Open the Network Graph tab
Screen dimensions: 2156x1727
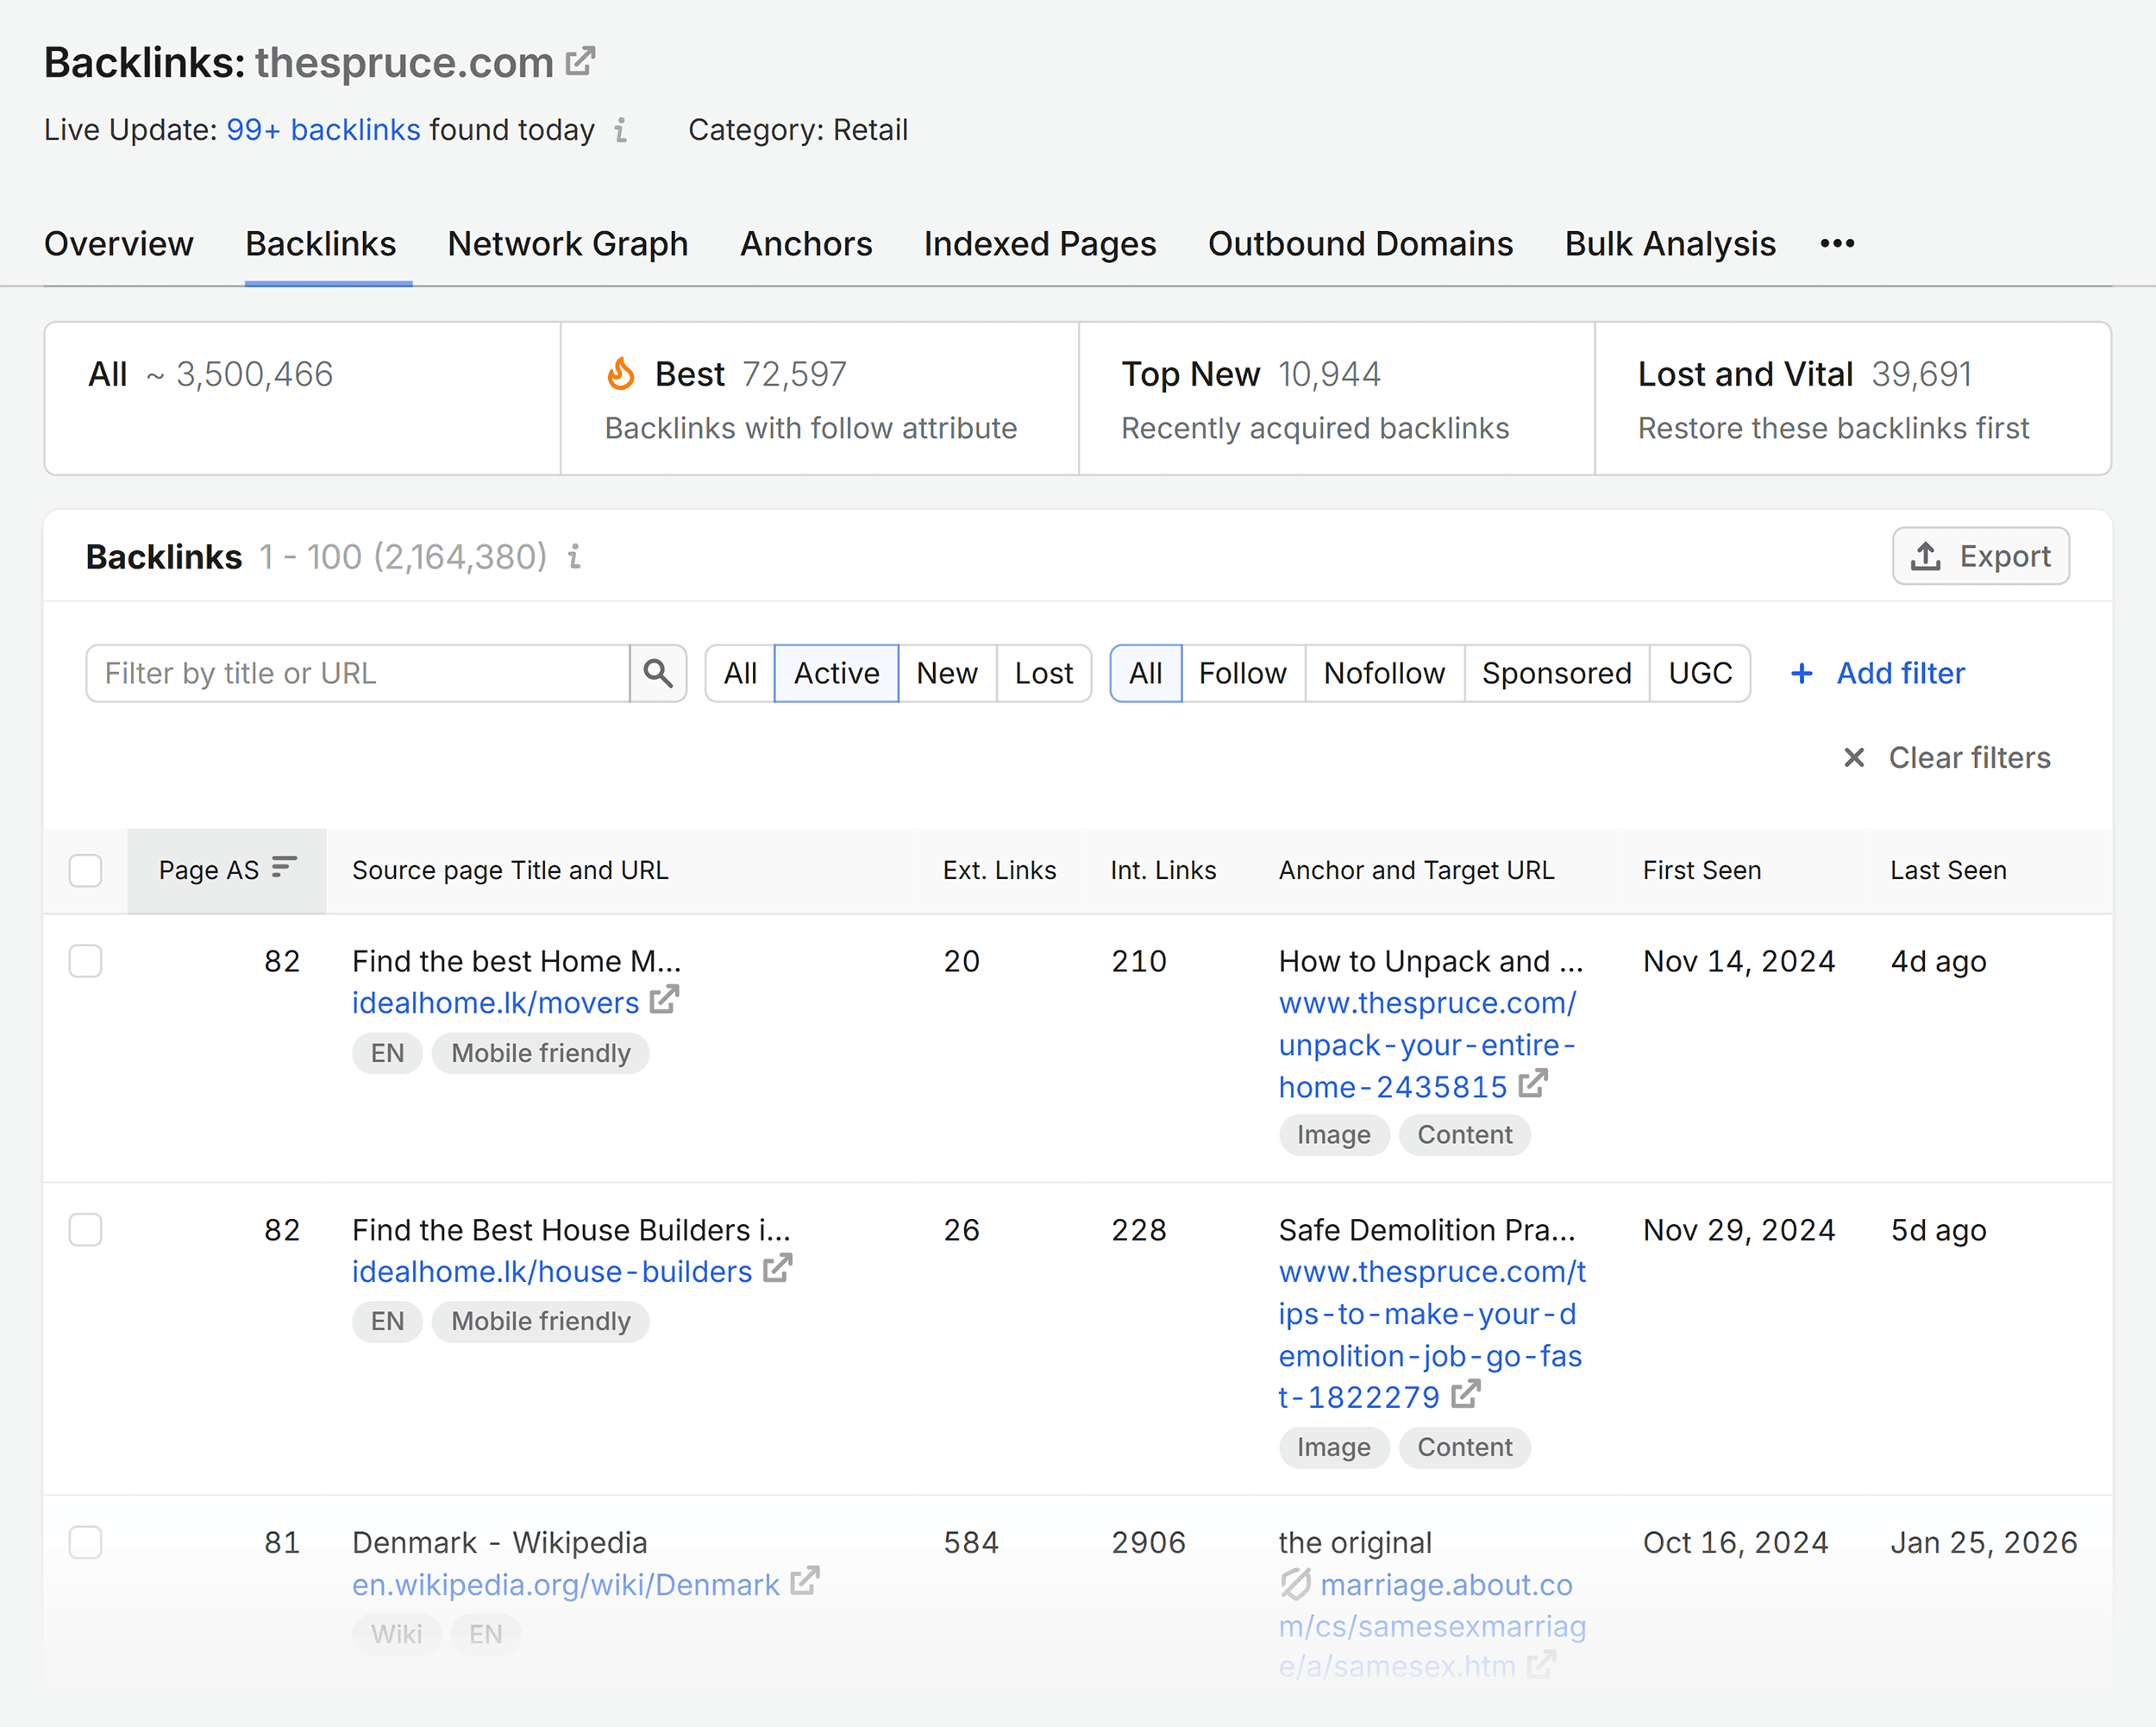click(568, 244)
